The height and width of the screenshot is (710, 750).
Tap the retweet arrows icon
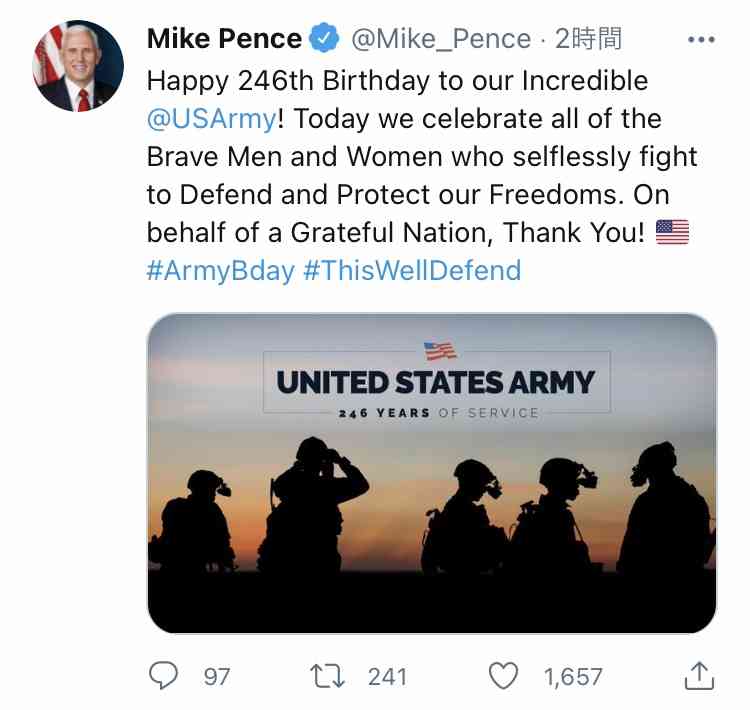(x=328, y=677)
